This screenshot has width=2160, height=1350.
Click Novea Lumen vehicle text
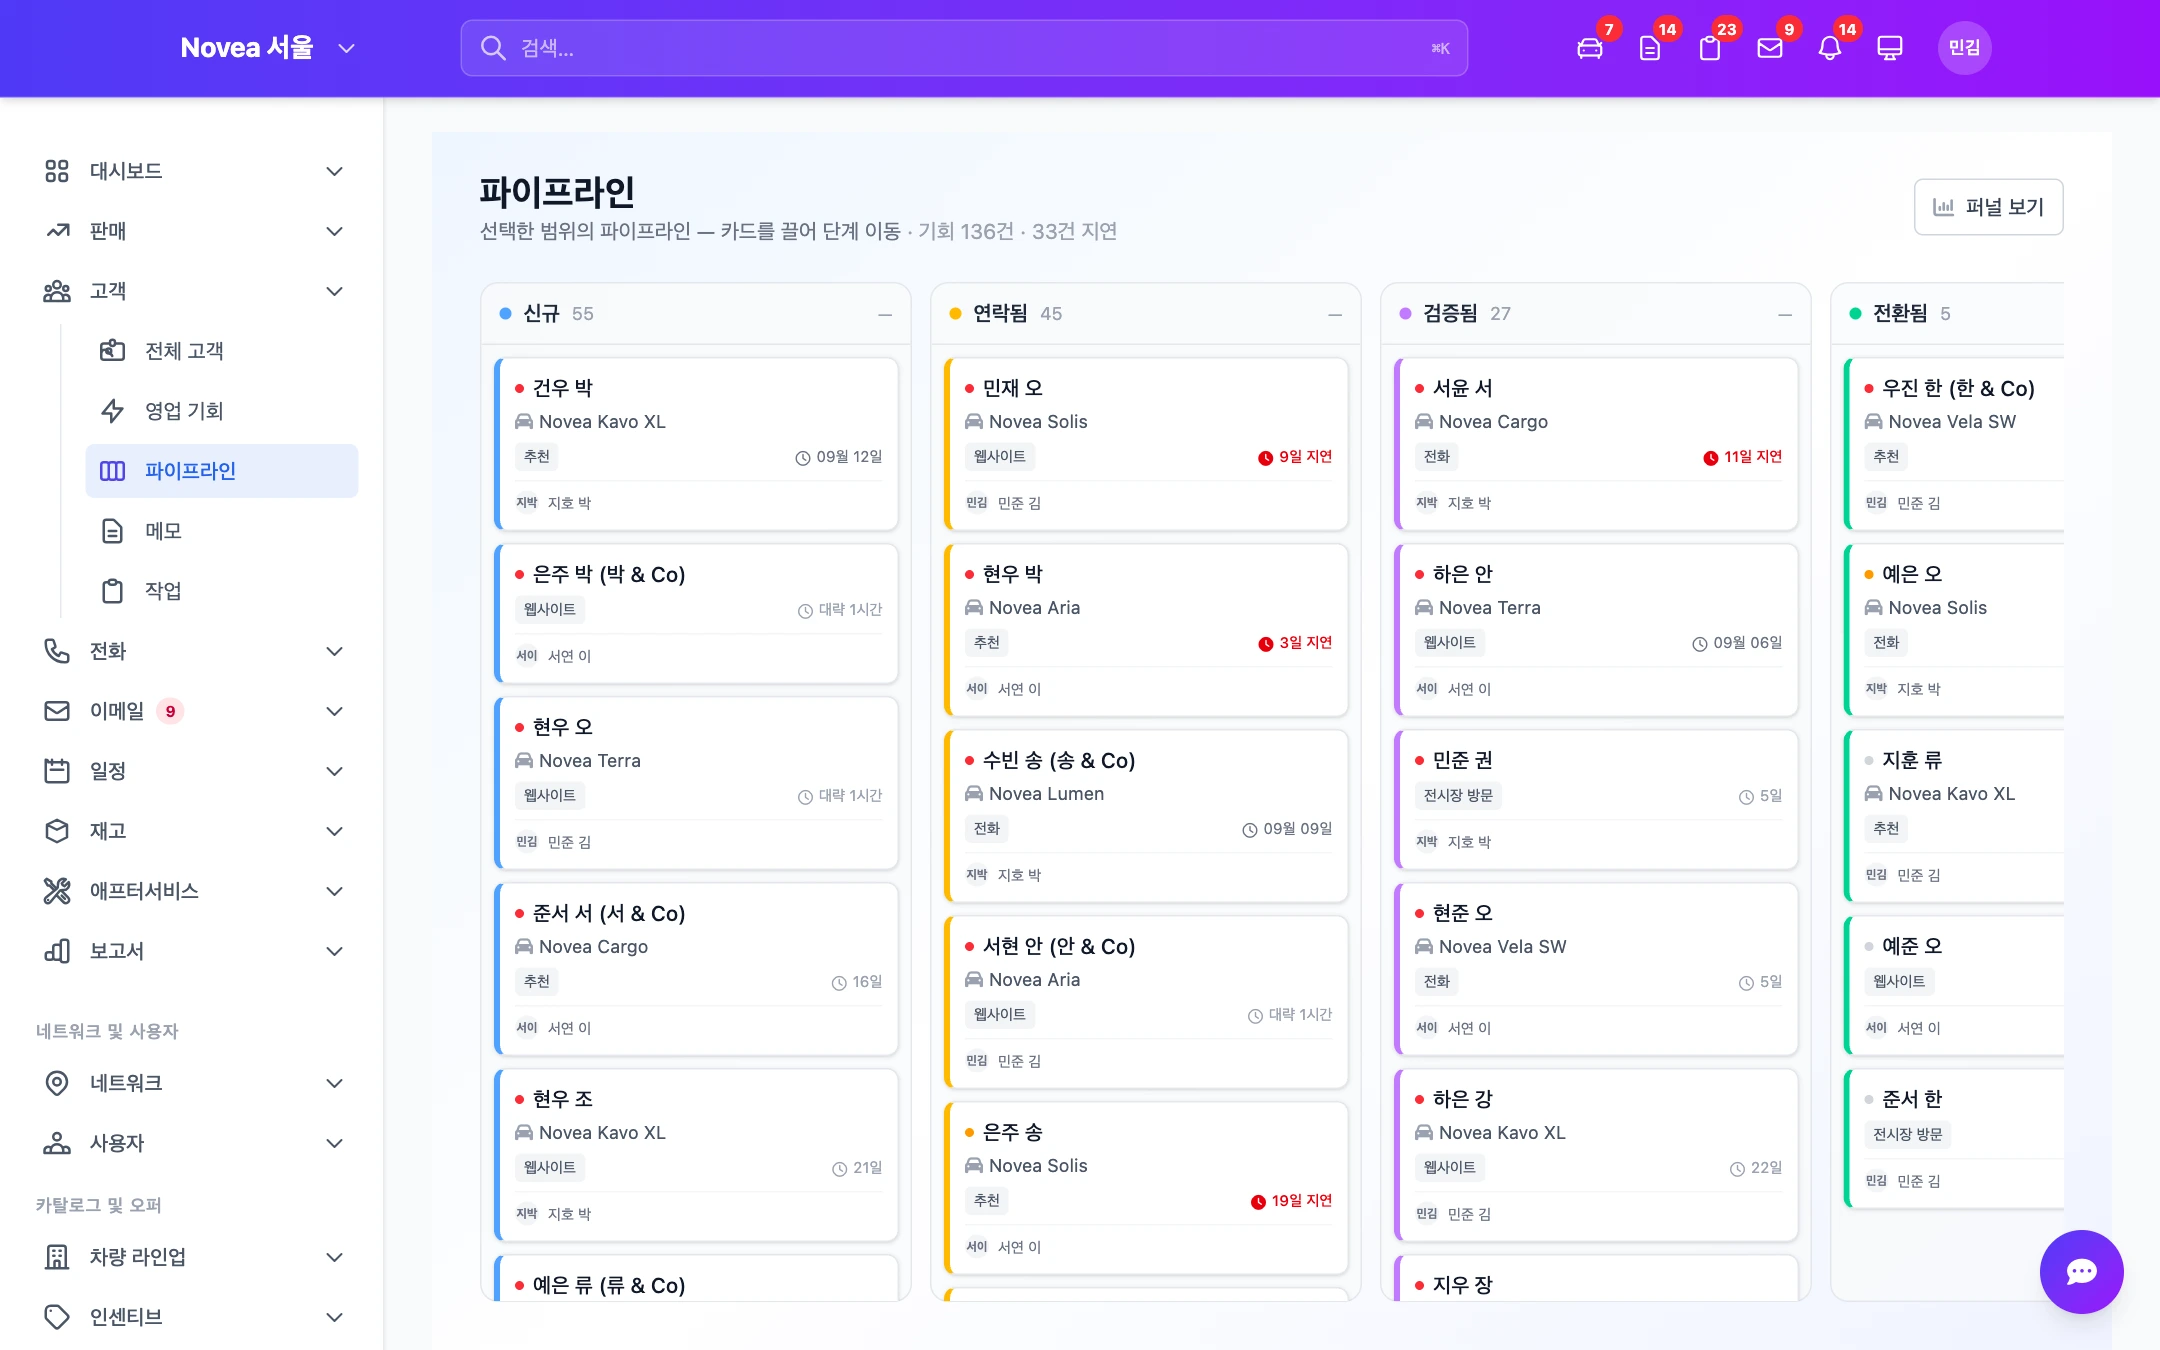(1046, 794)
